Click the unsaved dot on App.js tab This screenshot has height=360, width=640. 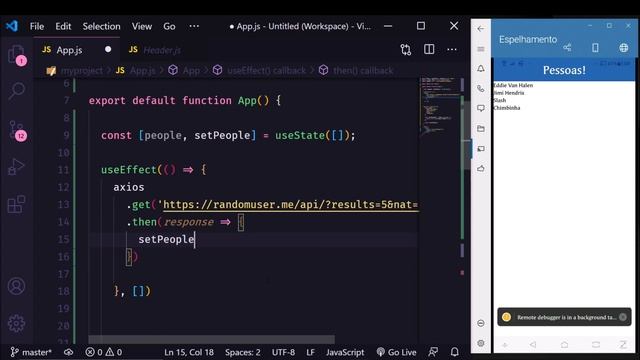click(108, 49)
